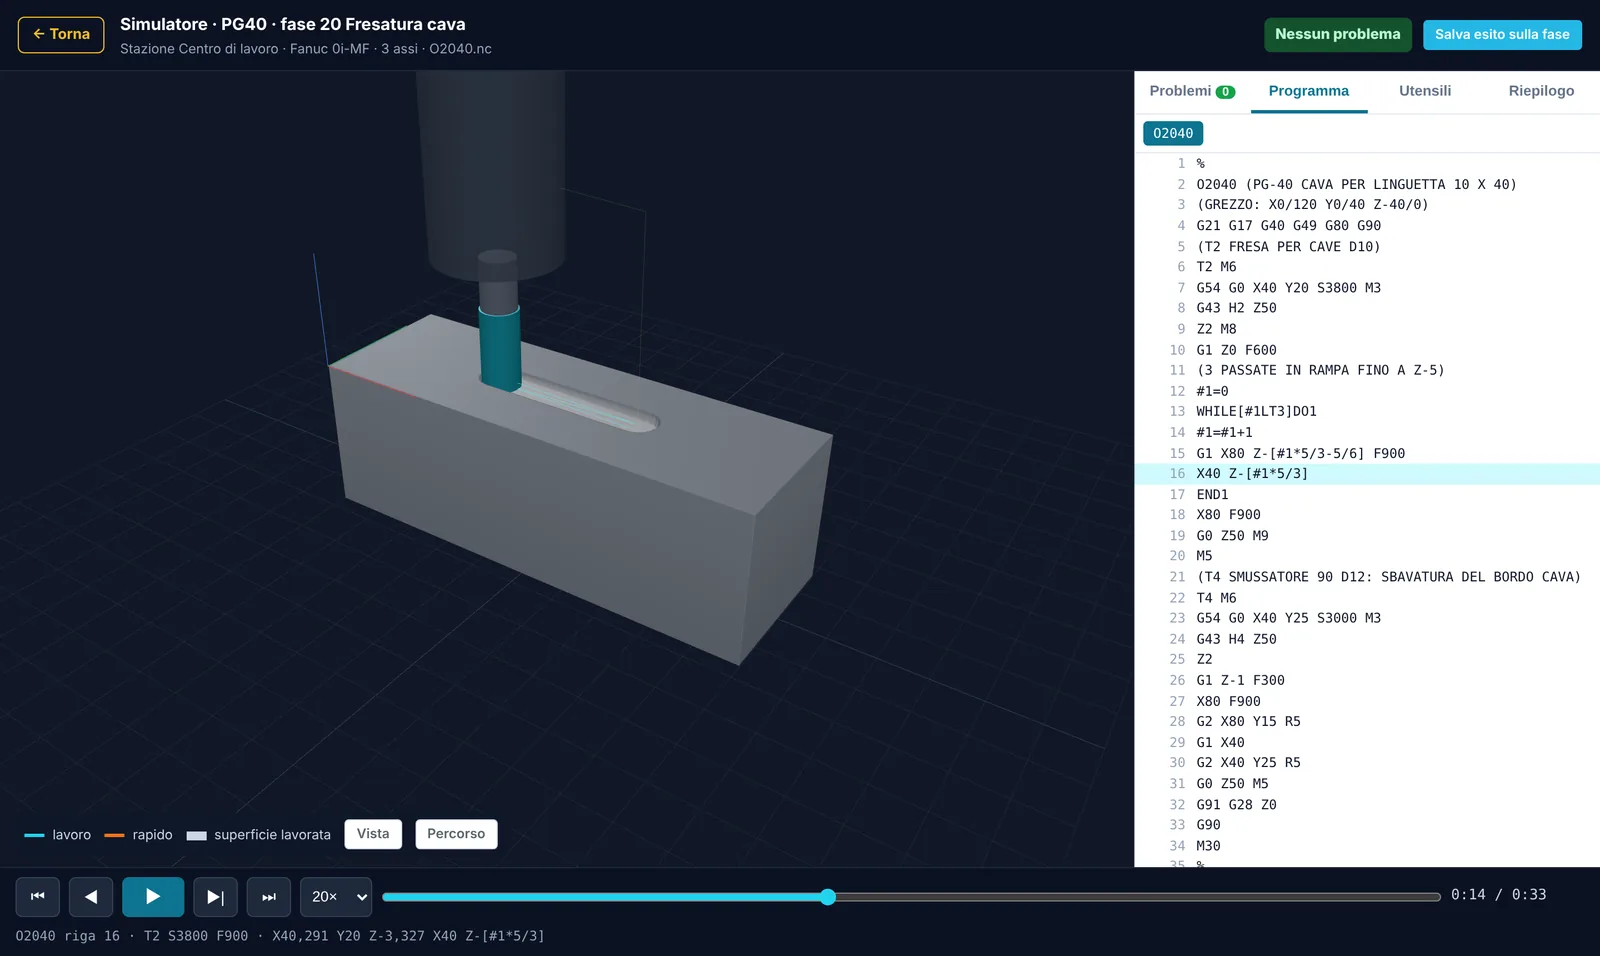Toggle the Vista view button
The width and height of the screenshot is (1600, 956).
373,834
